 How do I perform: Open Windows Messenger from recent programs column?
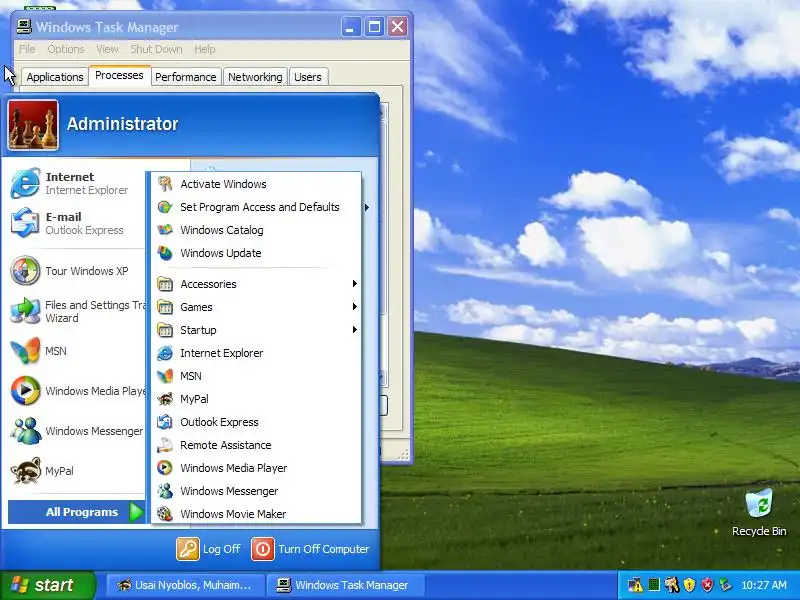pyautogui.click(x=77, y=431)
